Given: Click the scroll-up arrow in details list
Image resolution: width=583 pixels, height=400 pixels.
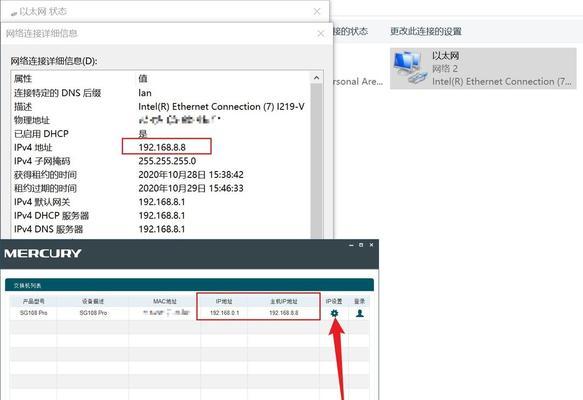Looking at the screenshot, I should click(316, 78).
